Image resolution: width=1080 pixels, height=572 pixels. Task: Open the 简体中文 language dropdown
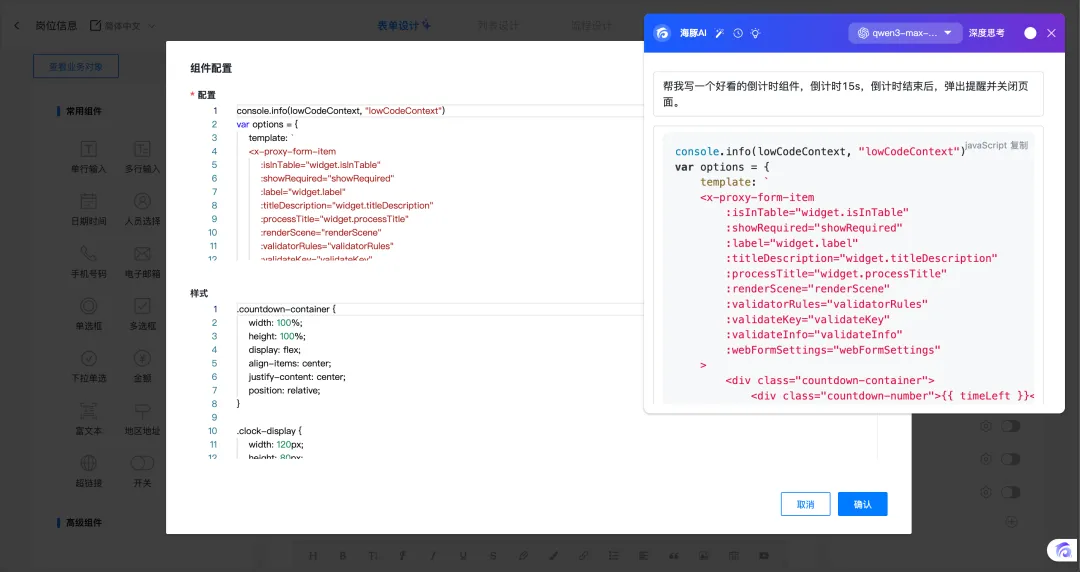pos(123,25)
